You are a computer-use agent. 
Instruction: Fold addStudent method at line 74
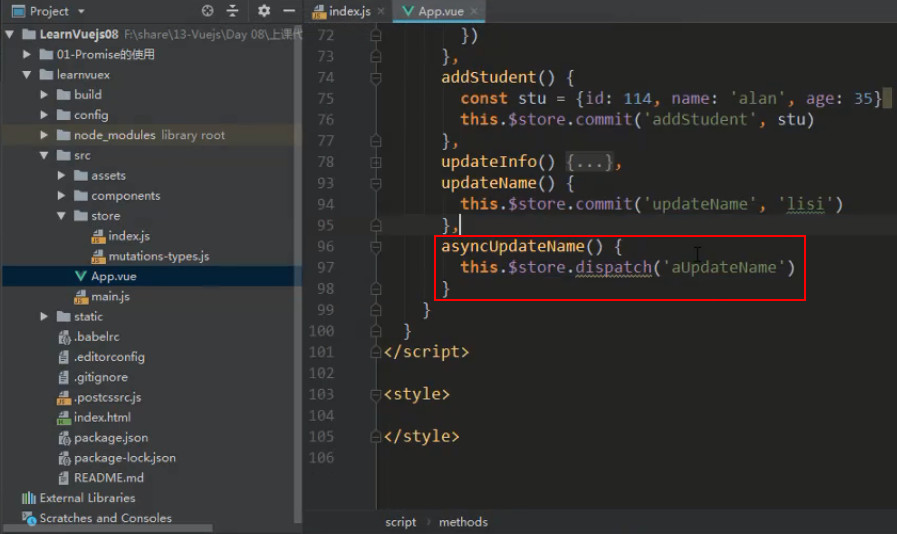coord(376,78)
